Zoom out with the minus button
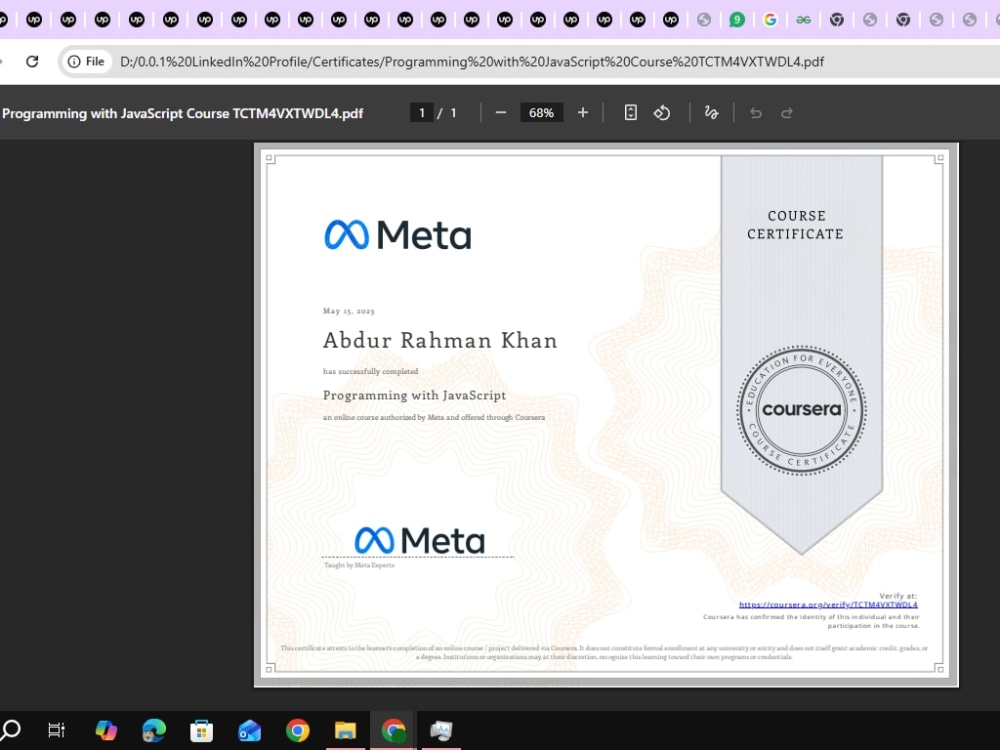This screenshot has width=1000, height=750. (x=501, y=113)
